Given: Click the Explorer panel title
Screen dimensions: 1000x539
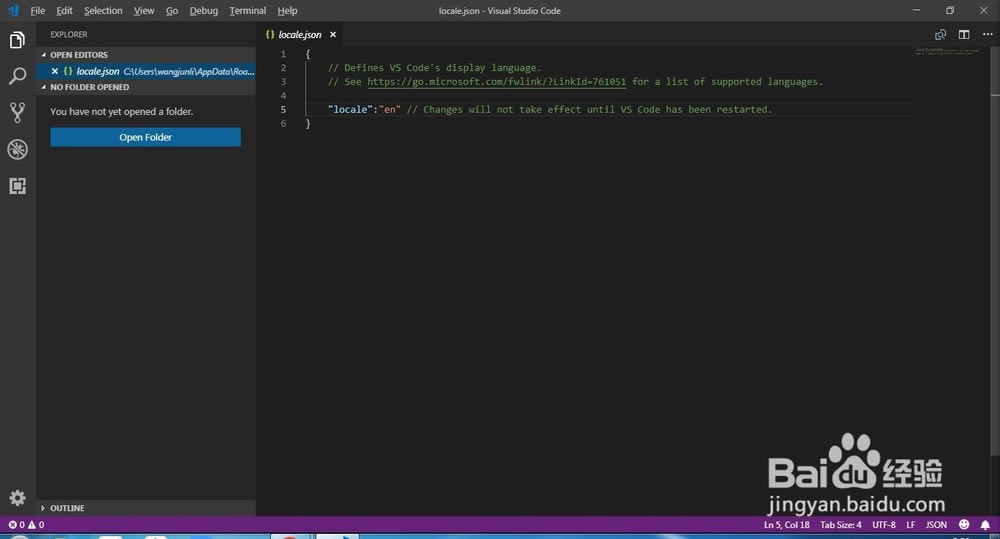Looking at the screenshot, I should [69, 34].
